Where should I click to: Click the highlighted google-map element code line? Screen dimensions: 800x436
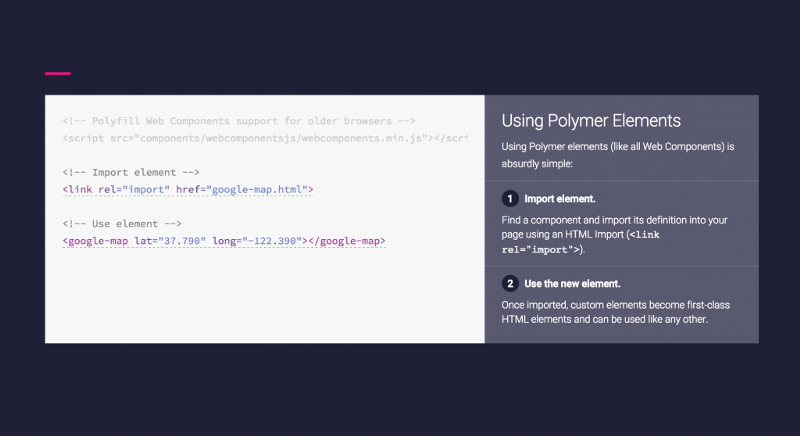(223, 241)
